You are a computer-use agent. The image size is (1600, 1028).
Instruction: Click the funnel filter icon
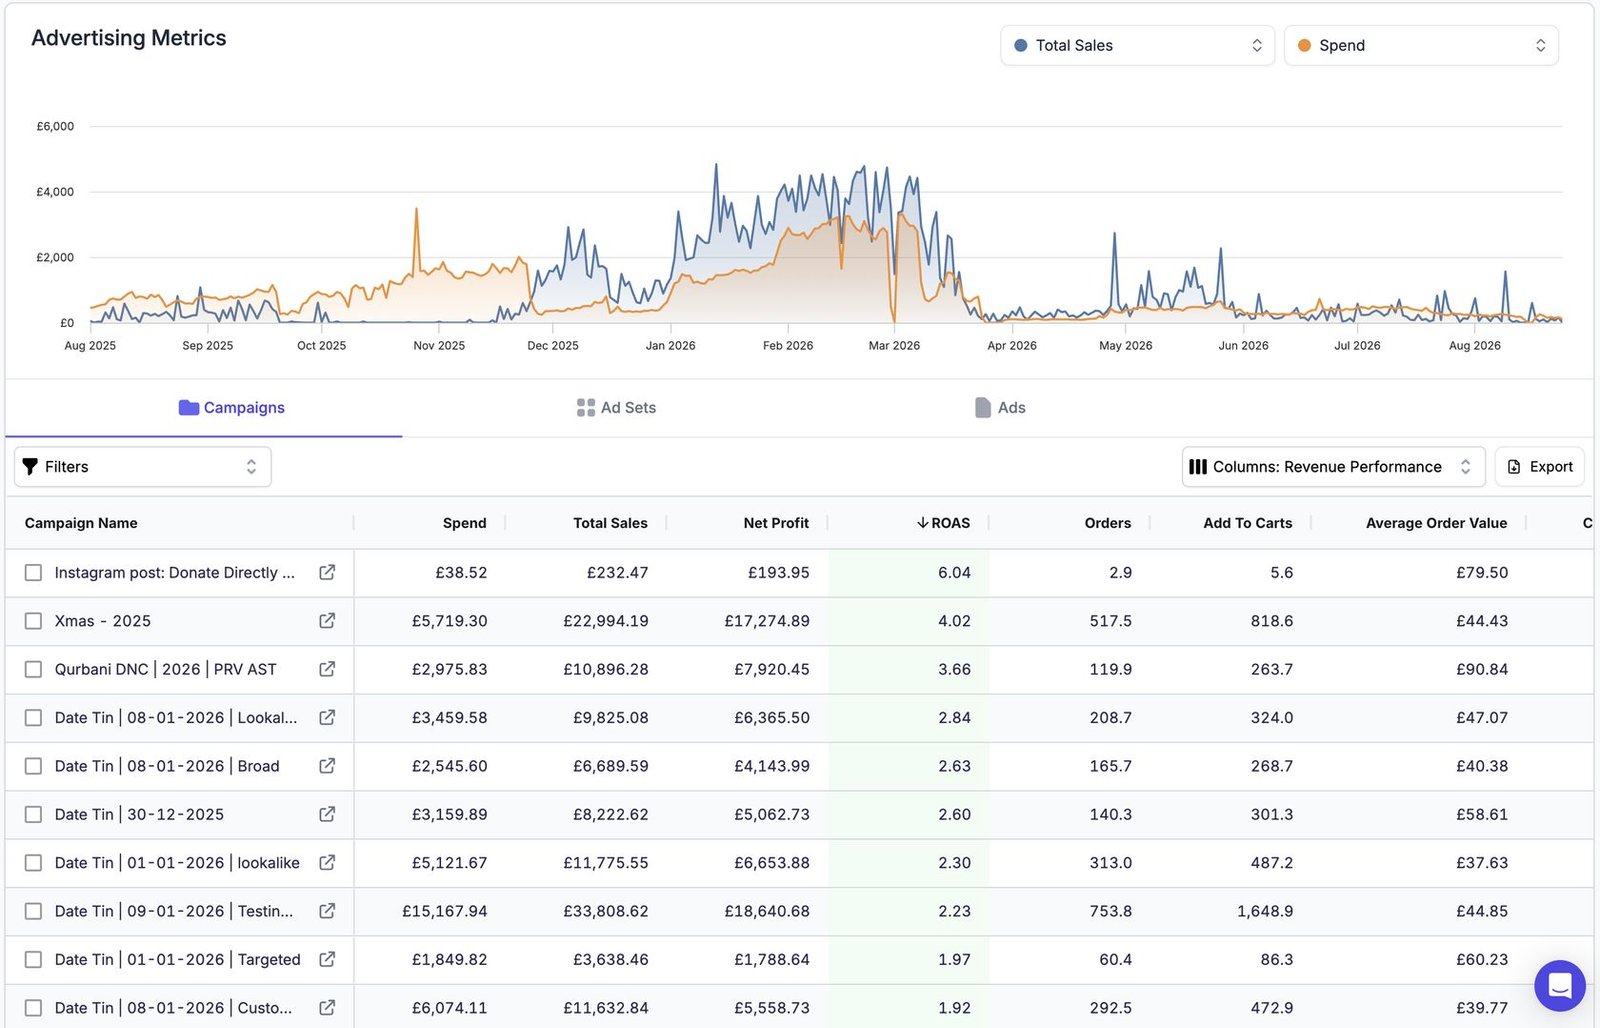[x=30, y=467]
